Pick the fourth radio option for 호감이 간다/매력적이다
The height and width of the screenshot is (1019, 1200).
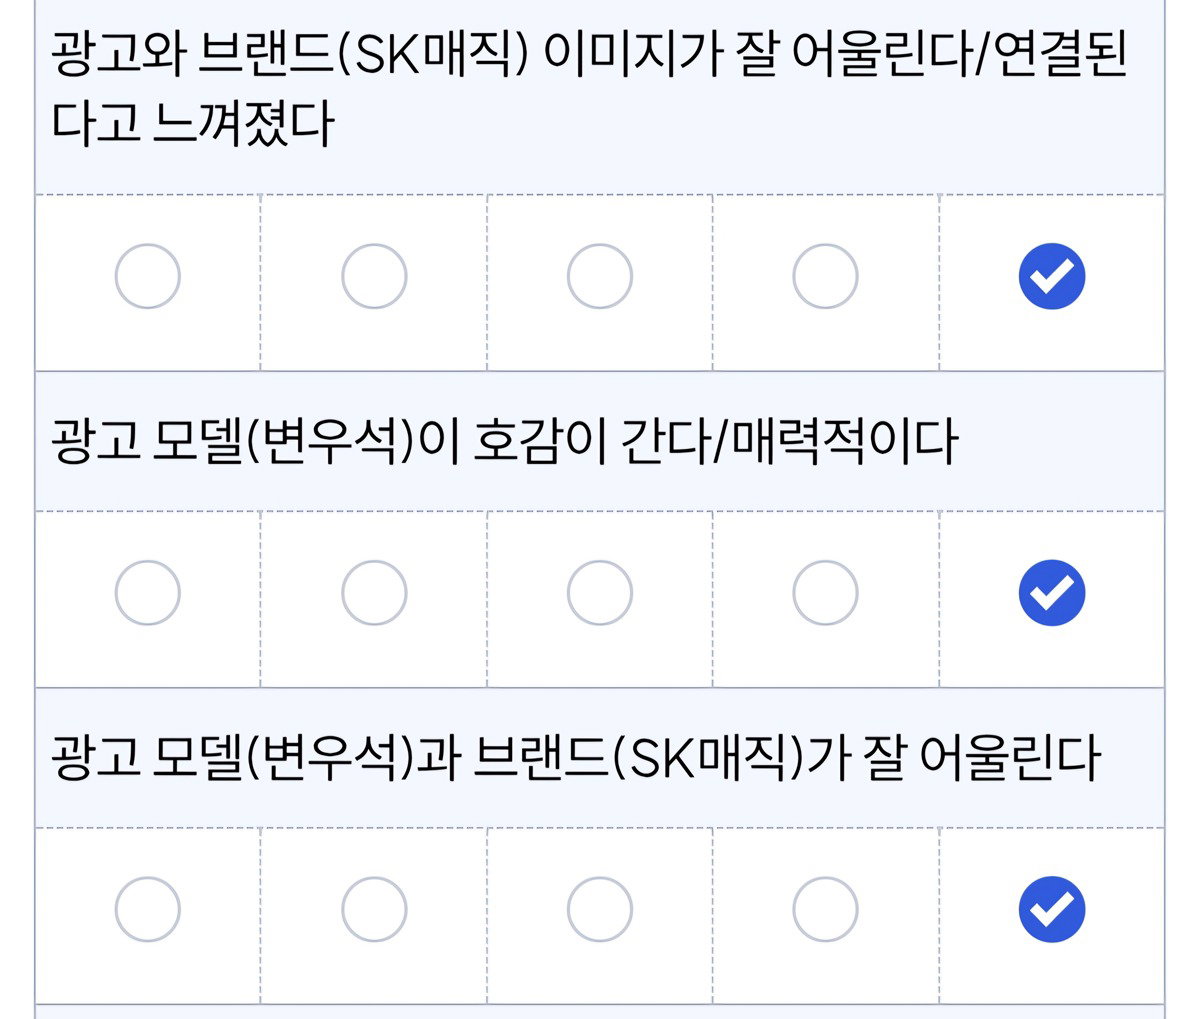click(825, 593)
